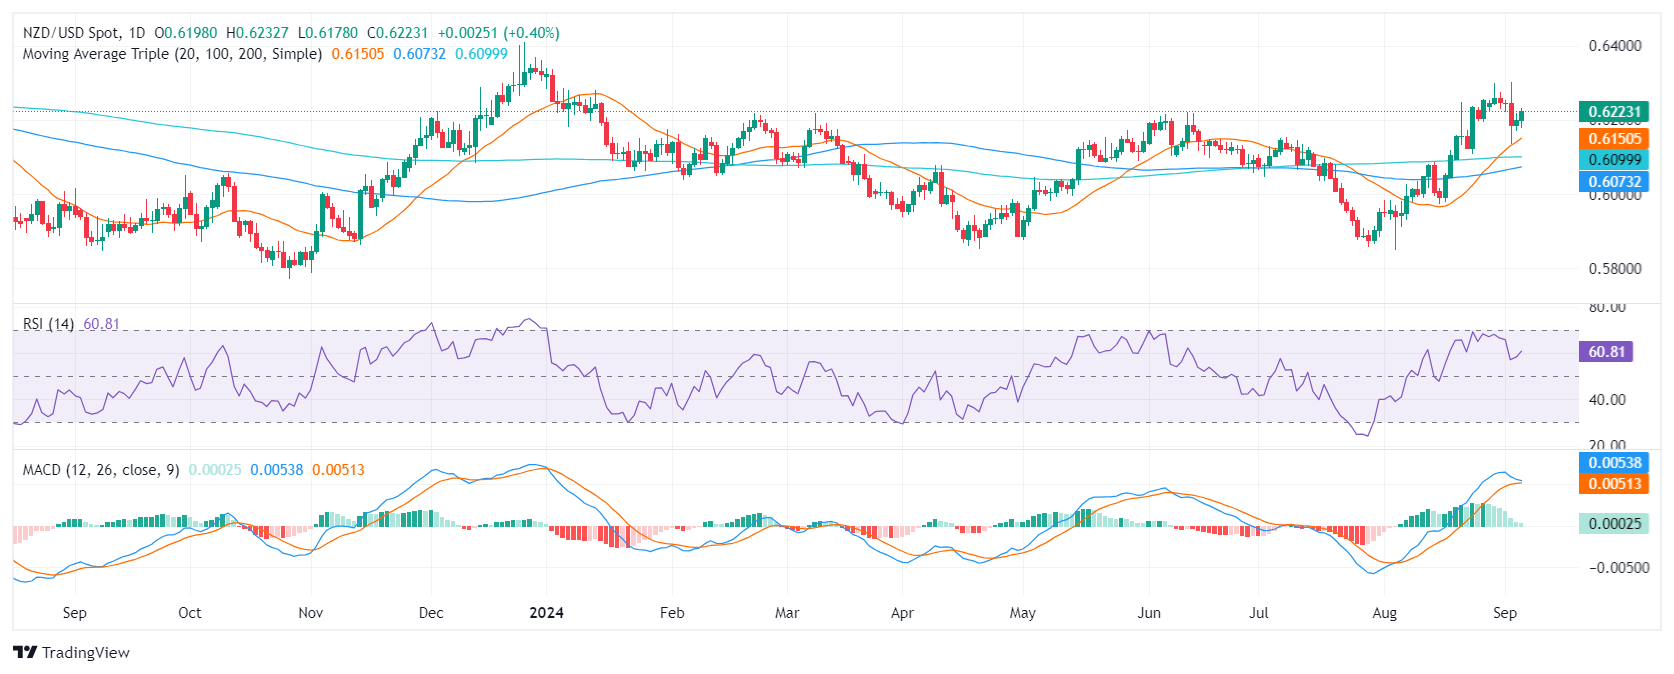1674x674 pixels.
Task: Click the TradingView logo icon
Action: point(25,652)
